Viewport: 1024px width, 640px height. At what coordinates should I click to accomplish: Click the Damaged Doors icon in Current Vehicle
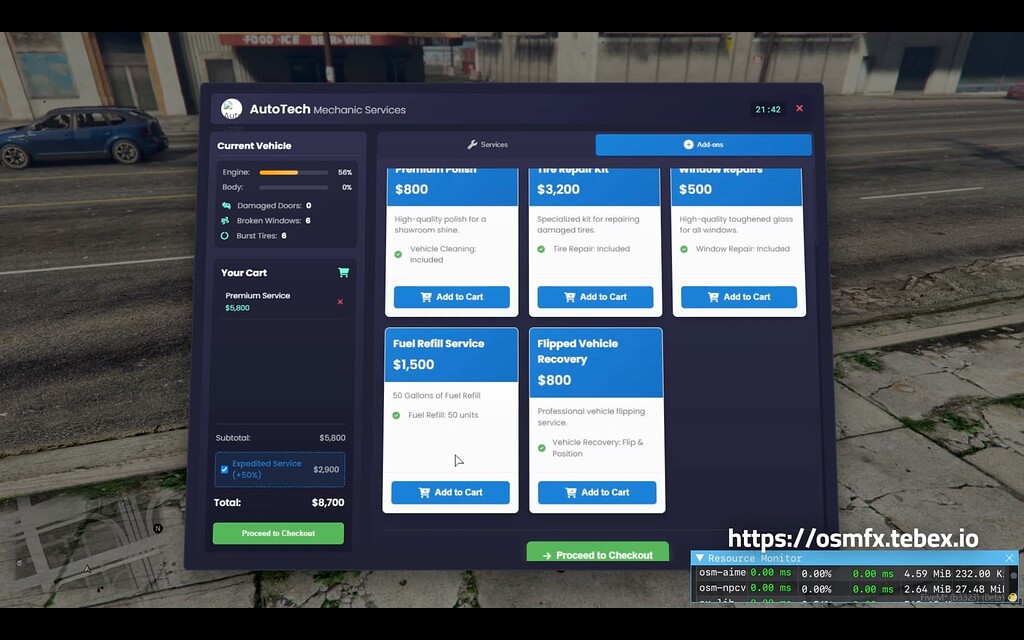(x=225, y=206)
